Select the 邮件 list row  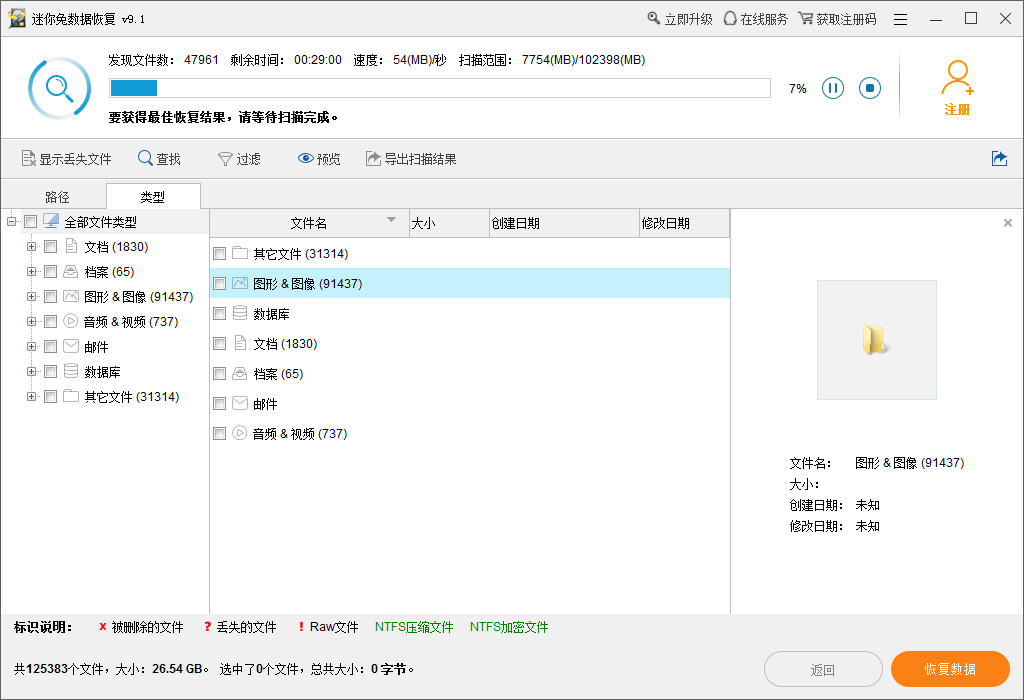click(470, 404)
